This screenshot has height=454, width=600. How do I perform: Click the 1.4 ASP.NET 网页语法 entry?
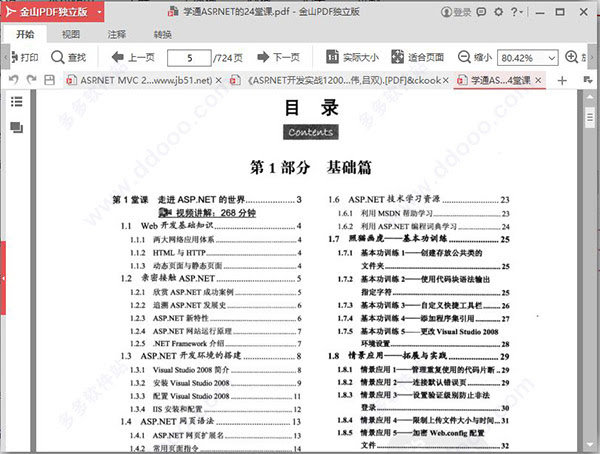point(211,421)
